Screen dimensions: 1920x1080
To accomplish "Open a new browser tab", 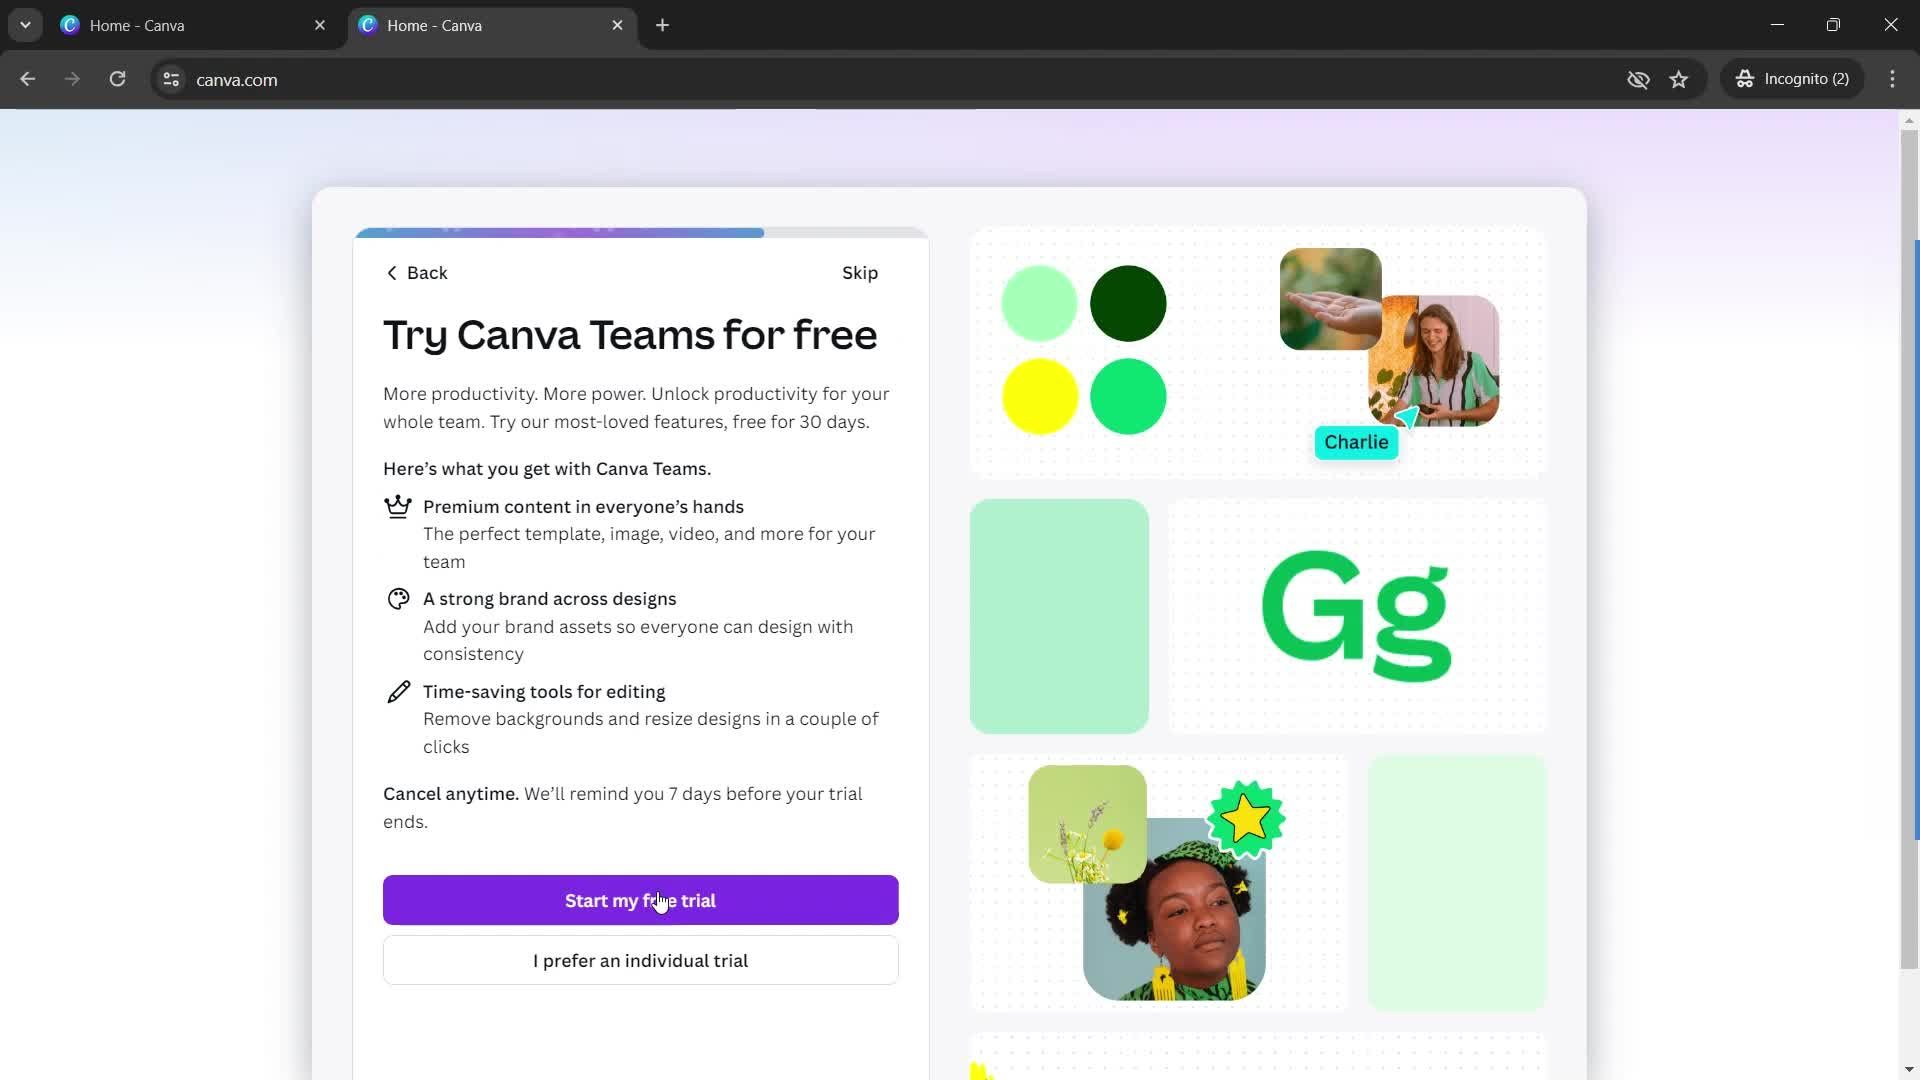I will click(x=662, y=25).
